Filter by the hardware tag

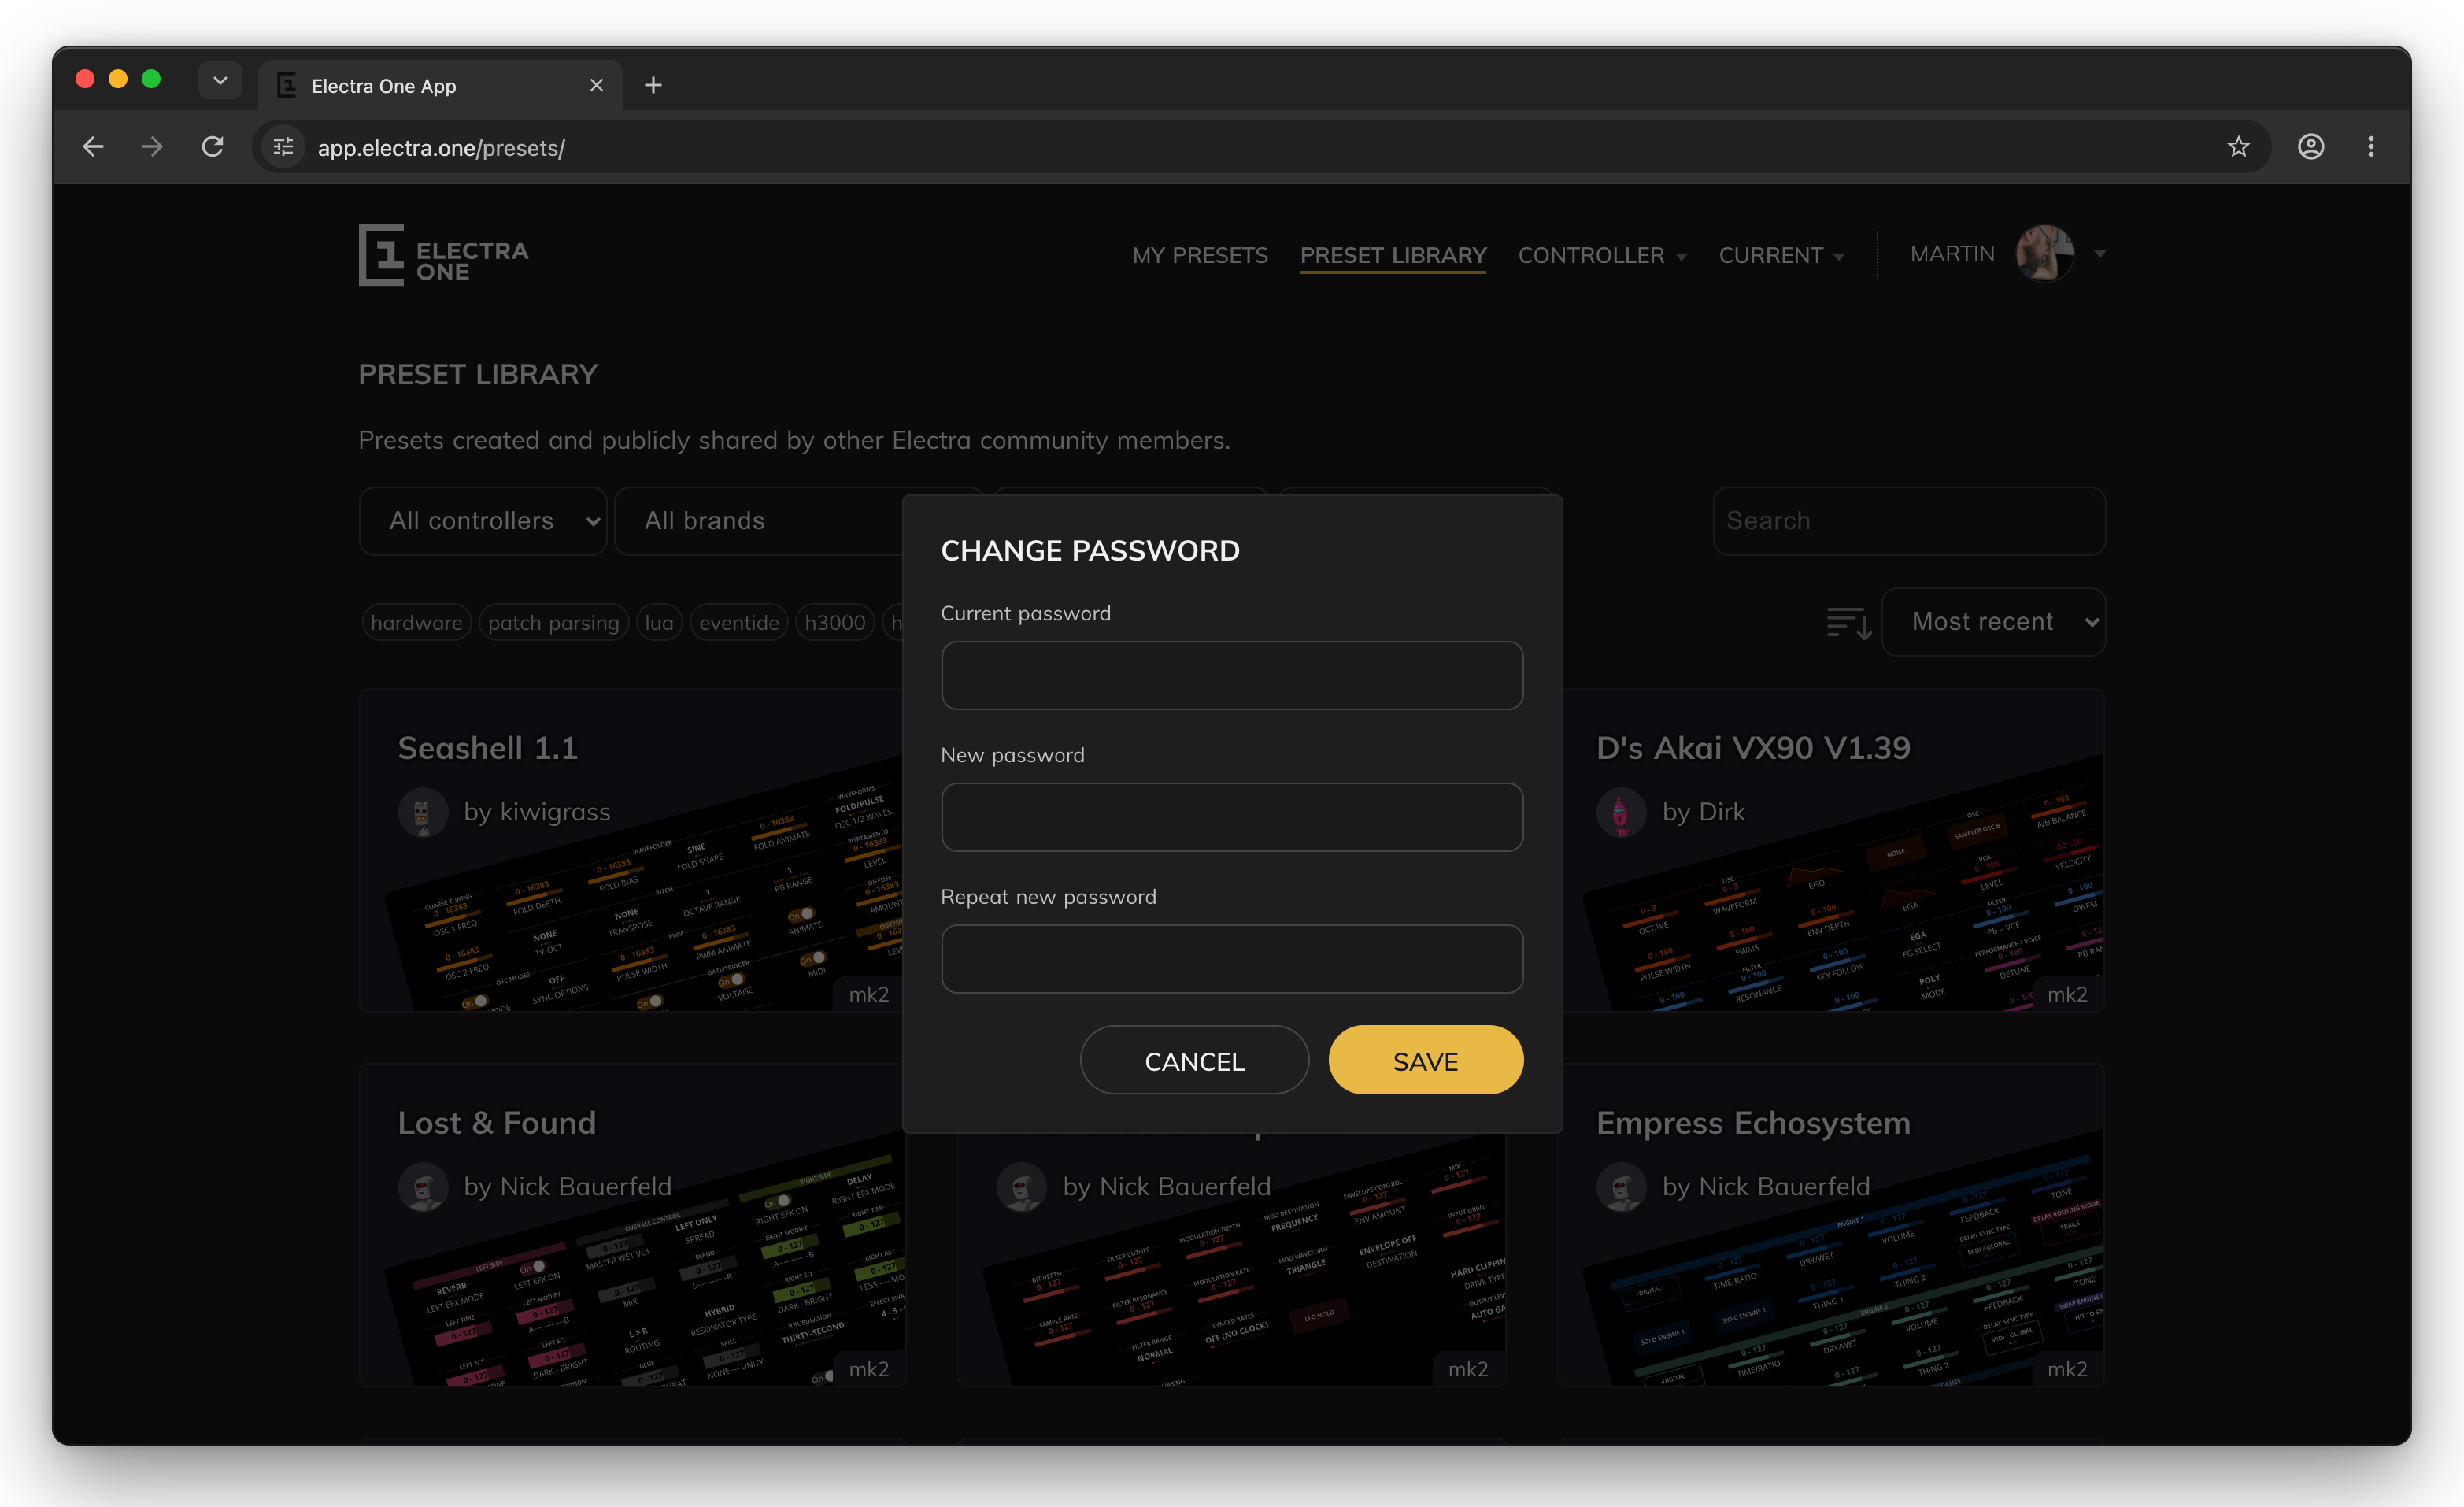click(x=416, y=623)
